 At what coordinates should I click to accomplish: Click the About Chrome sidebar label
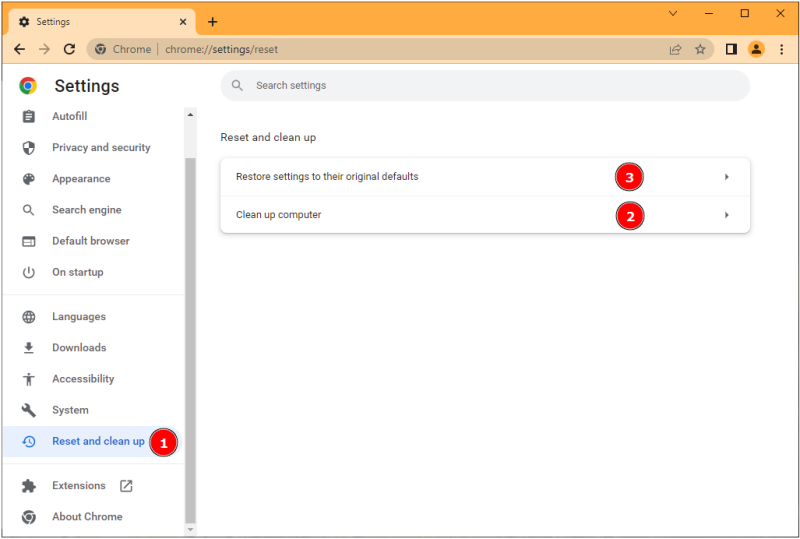point(87,517)
